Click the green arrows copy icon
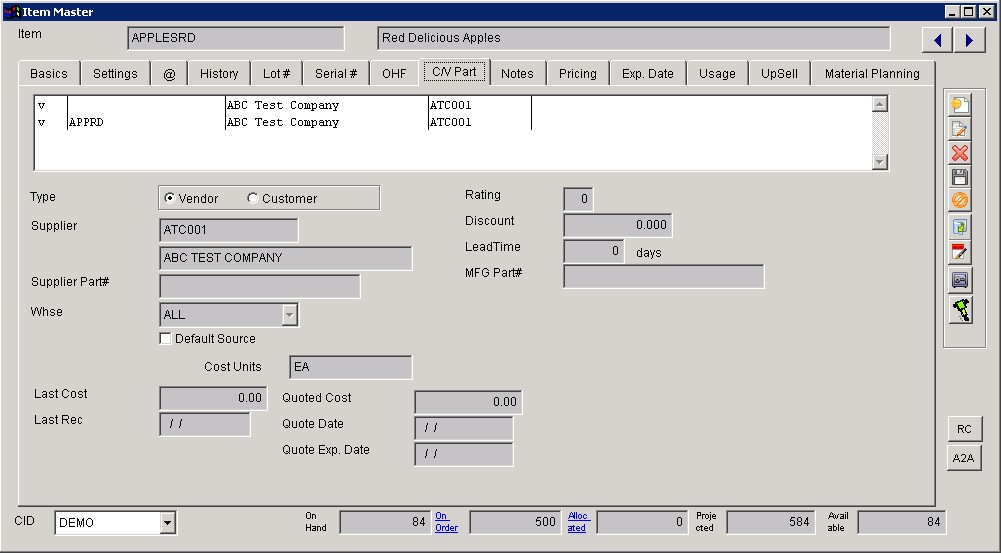Viewport: 1001px width, 553px height. pyautogui.click(x=960, y=227)
